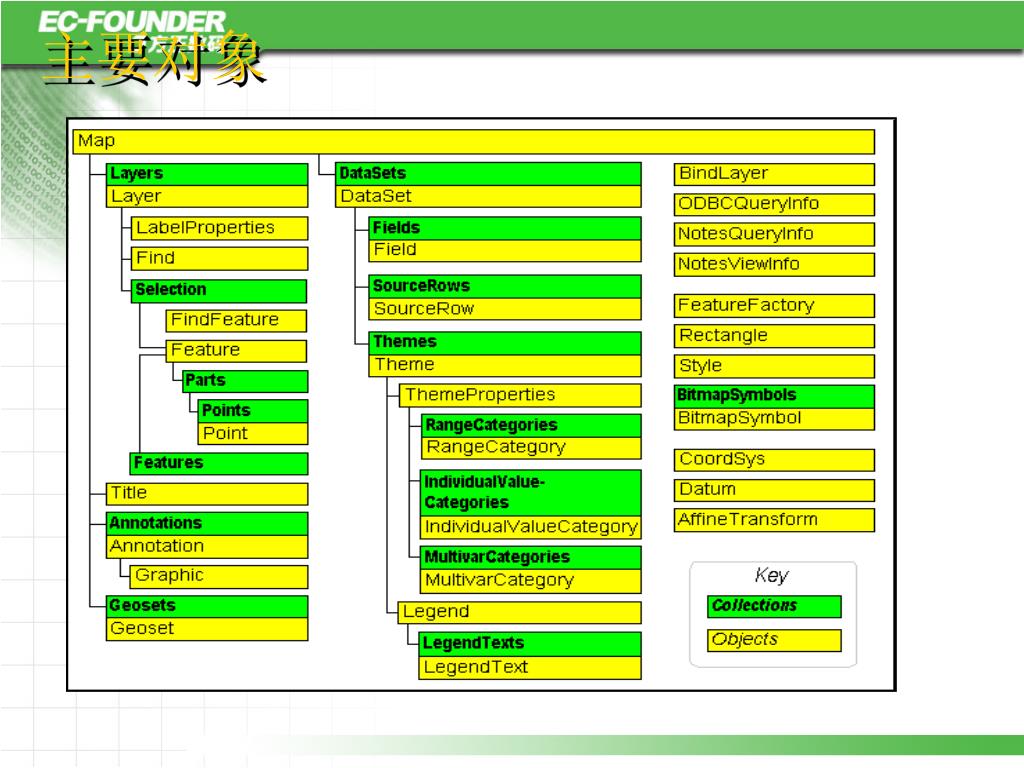The image size is (1024, 768).
Task: Select the SourceRow object box
Action: (x=505, y=309)
